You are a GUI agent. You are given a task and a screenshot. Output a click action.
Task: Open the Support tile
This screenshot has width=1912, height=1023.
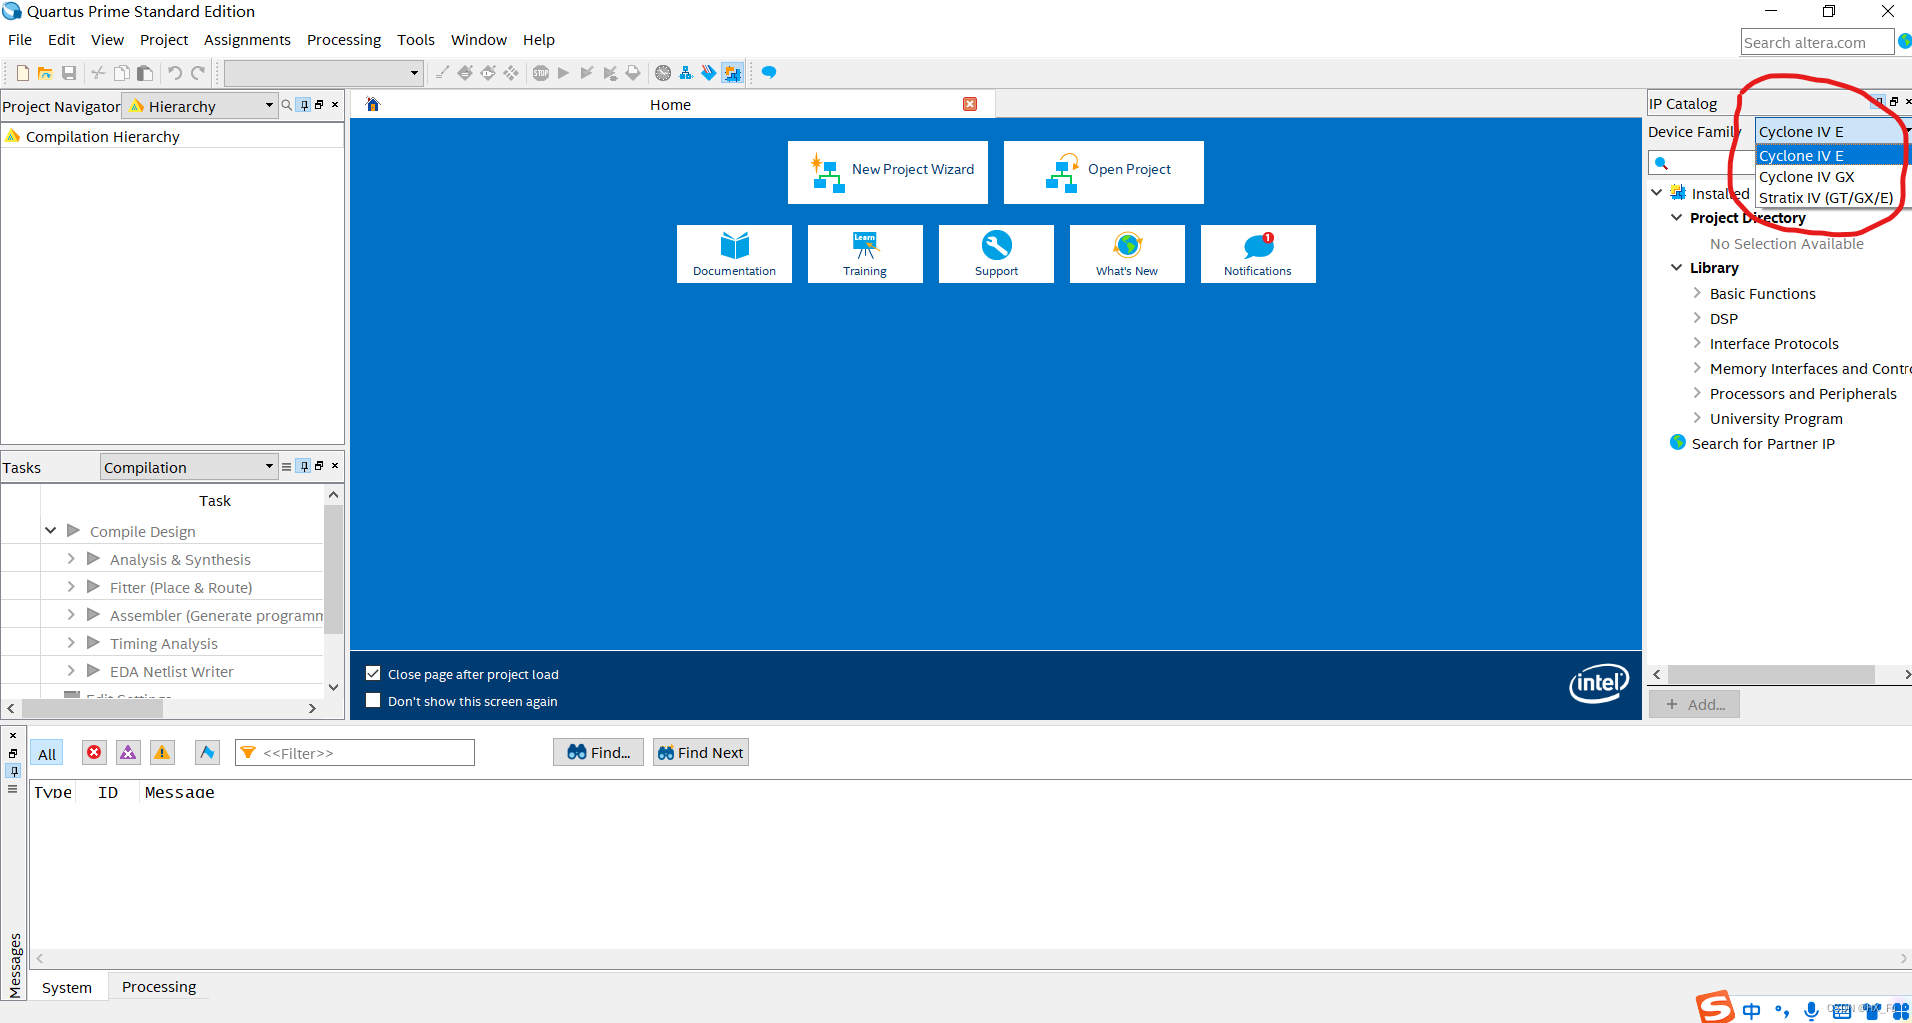pos(996,254)
